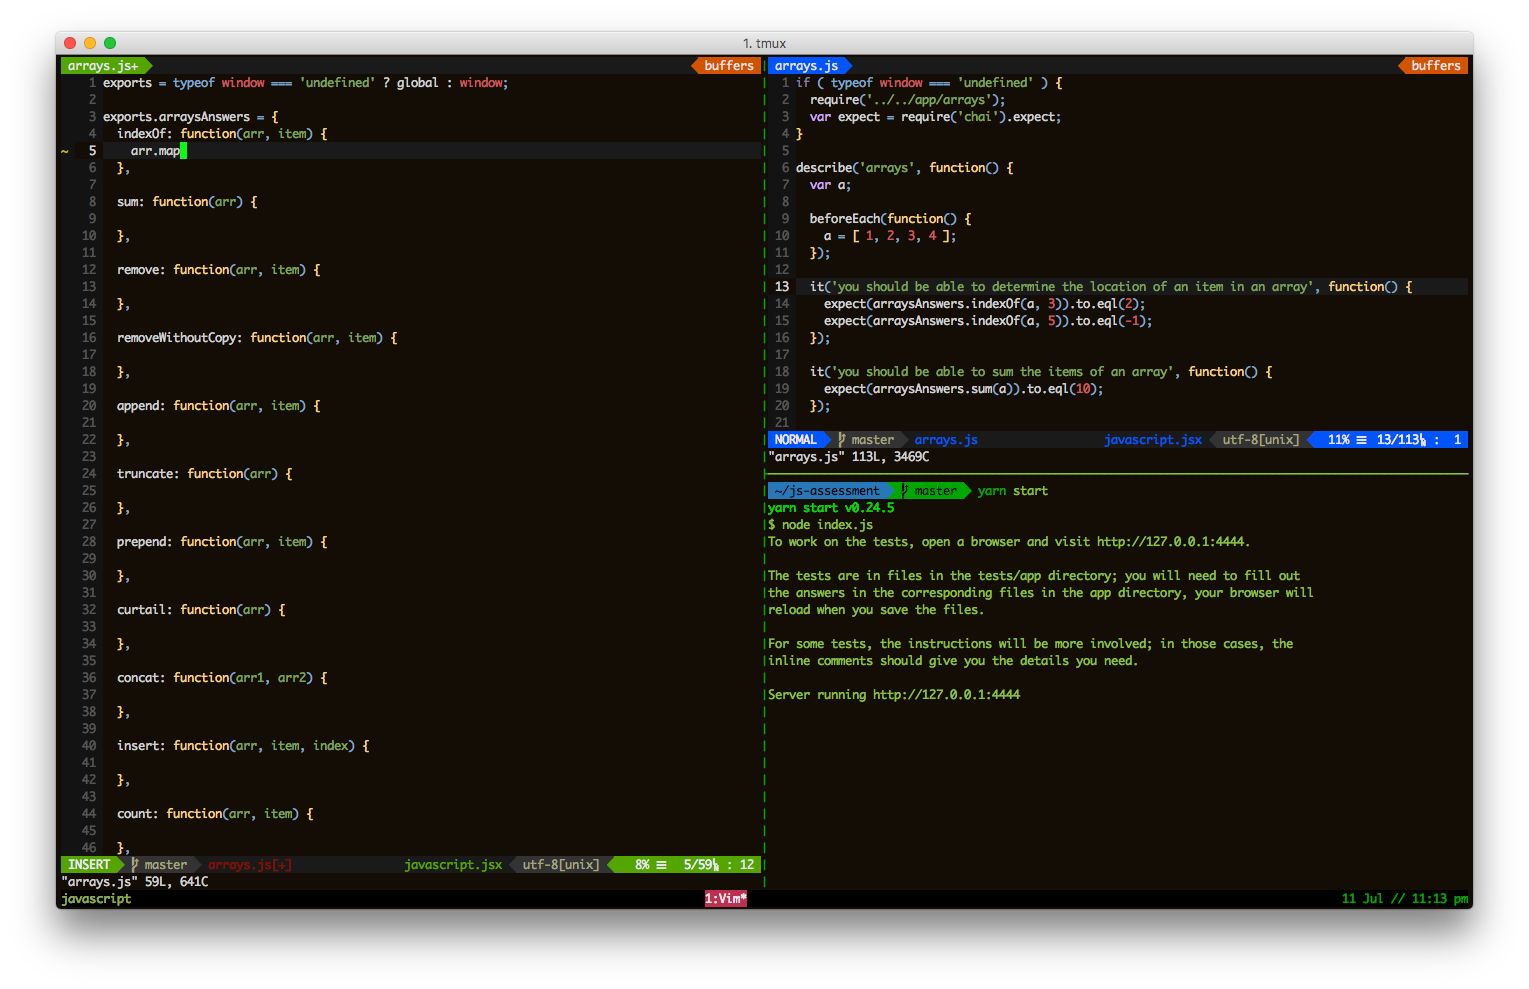The height and width of the screenshot is (989, 1529).
Task: Click '8%' position in left status line
Action: pyautogui.click(x=642, y=865)
